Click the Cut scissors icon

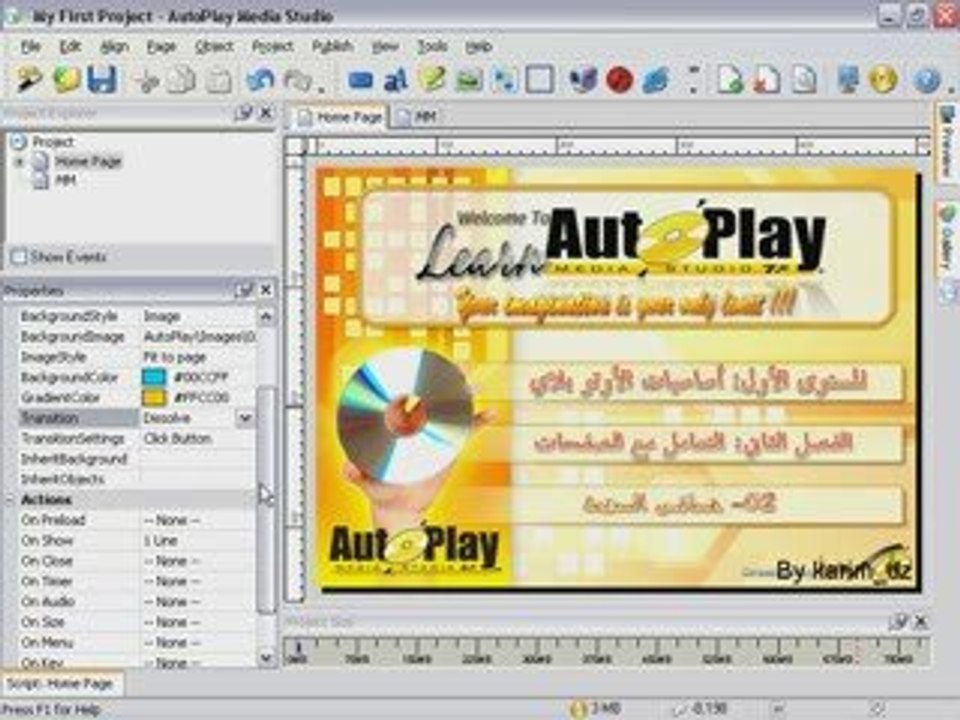click(146, 80)
